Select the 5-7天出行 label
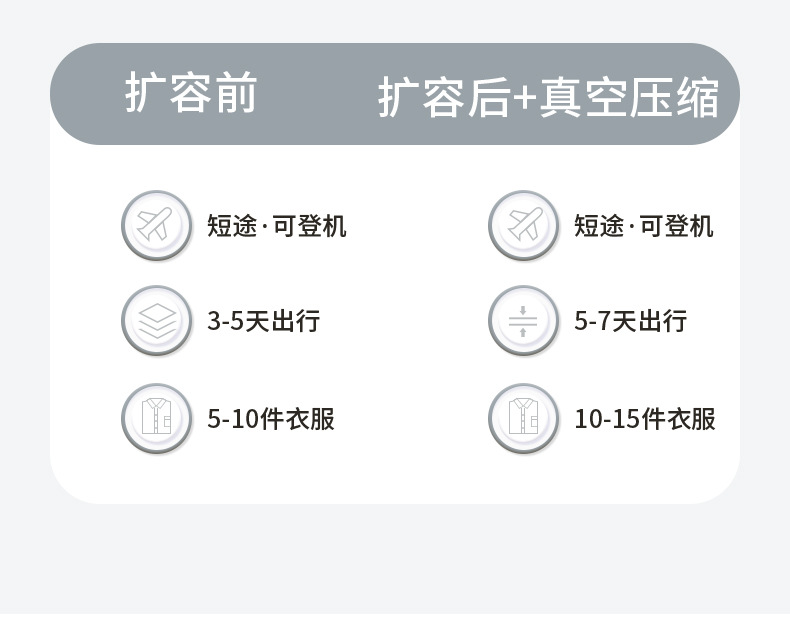Screen dimensions: 790x618 (x=630, y=321)
